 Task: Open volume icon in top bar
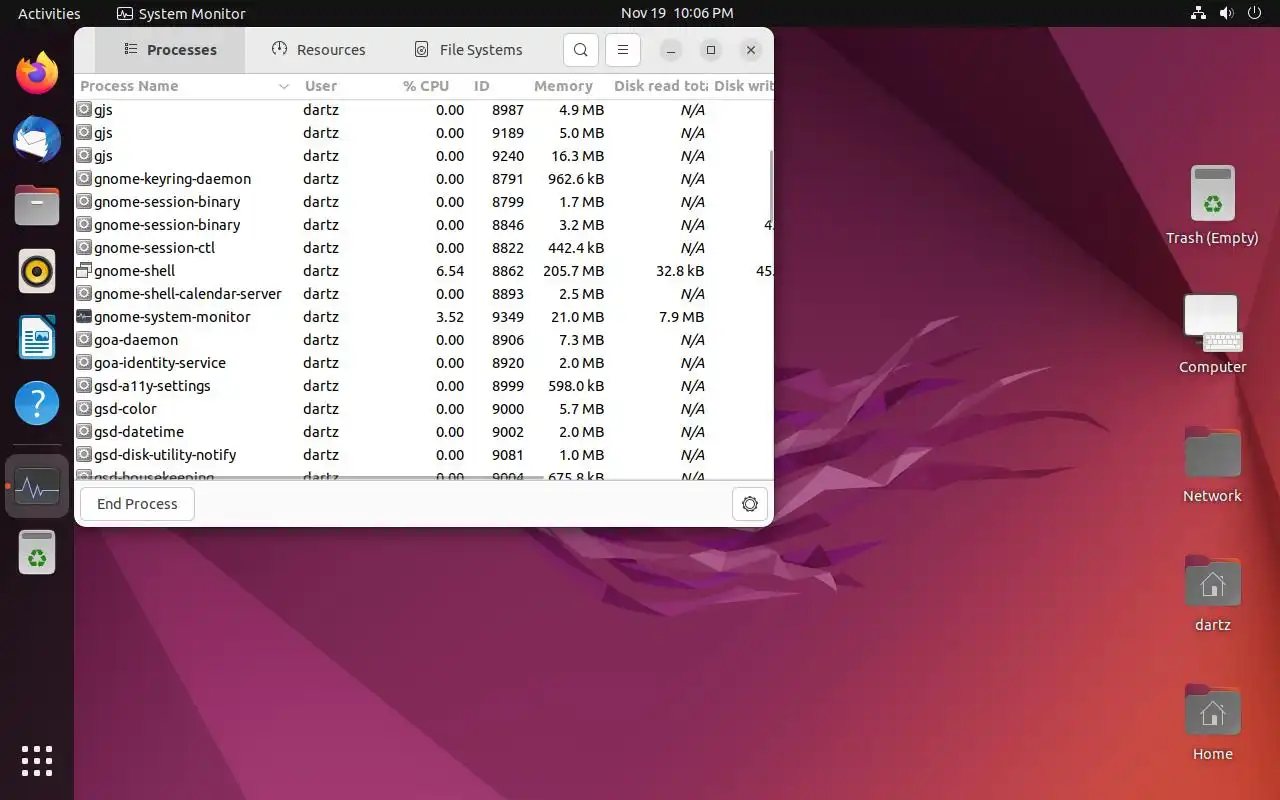(1226, 13)
